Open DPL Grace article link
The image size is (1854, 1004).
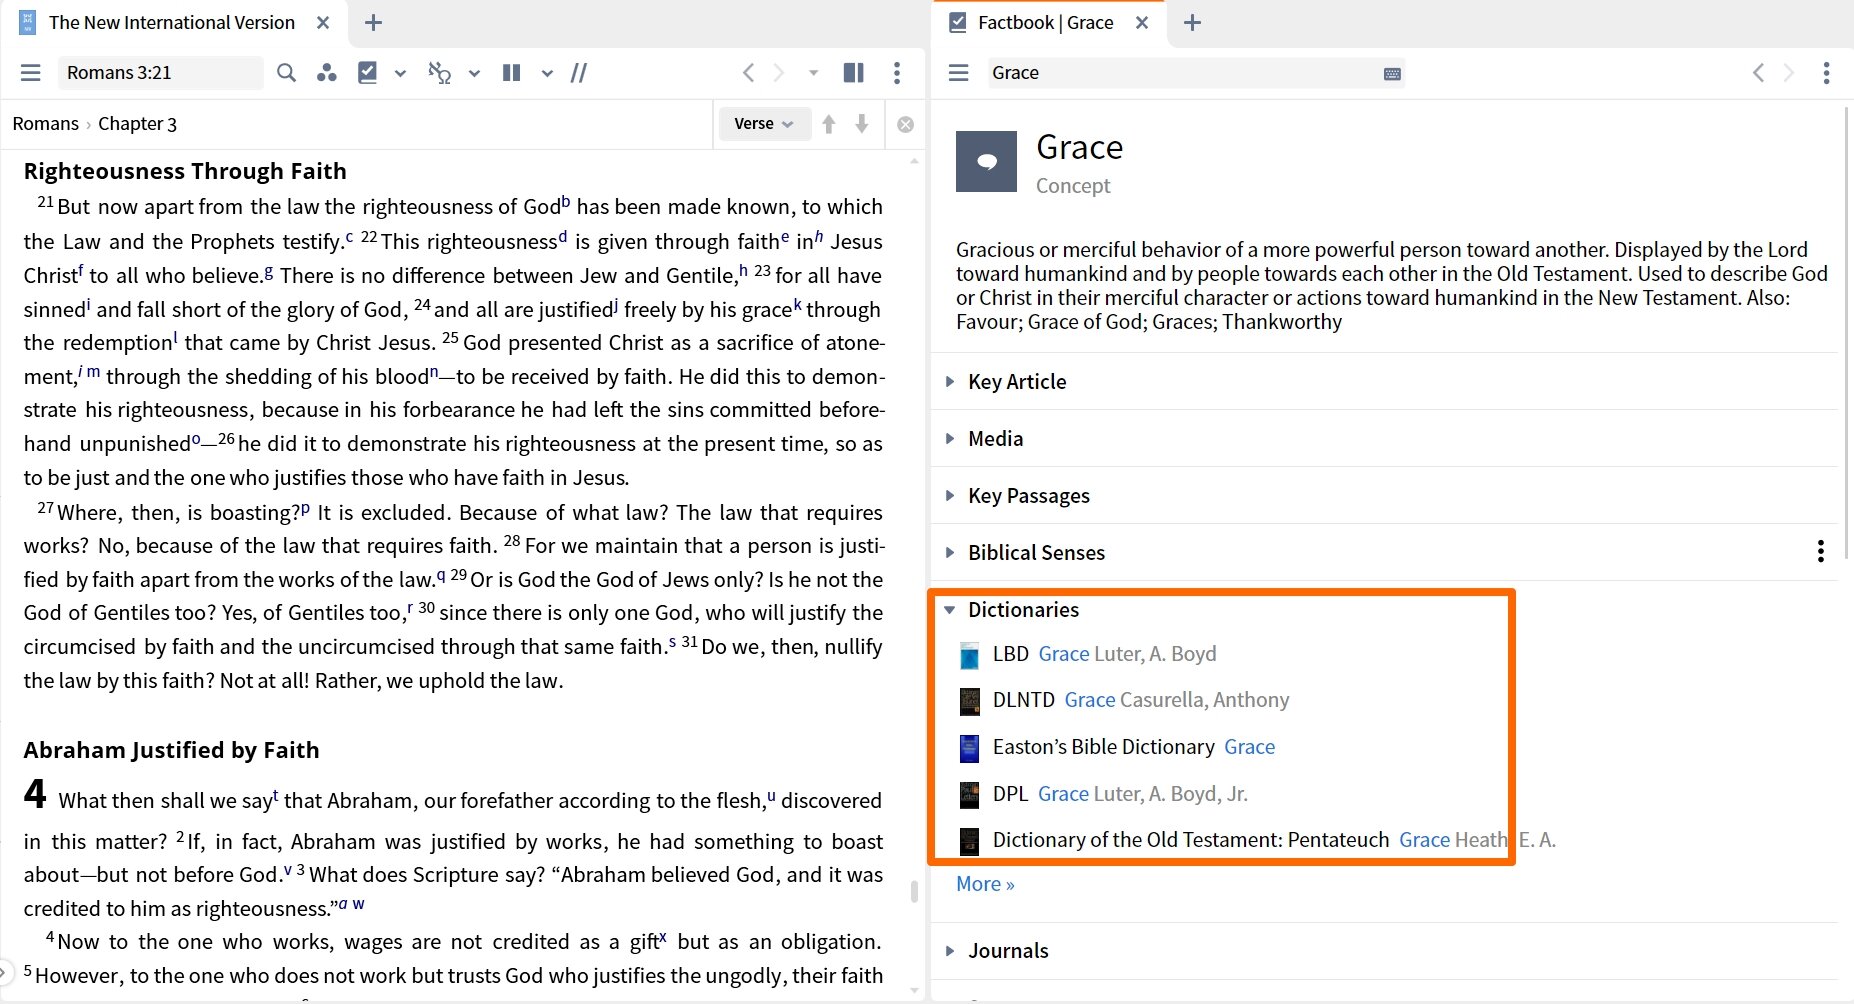coord(1064,794)
